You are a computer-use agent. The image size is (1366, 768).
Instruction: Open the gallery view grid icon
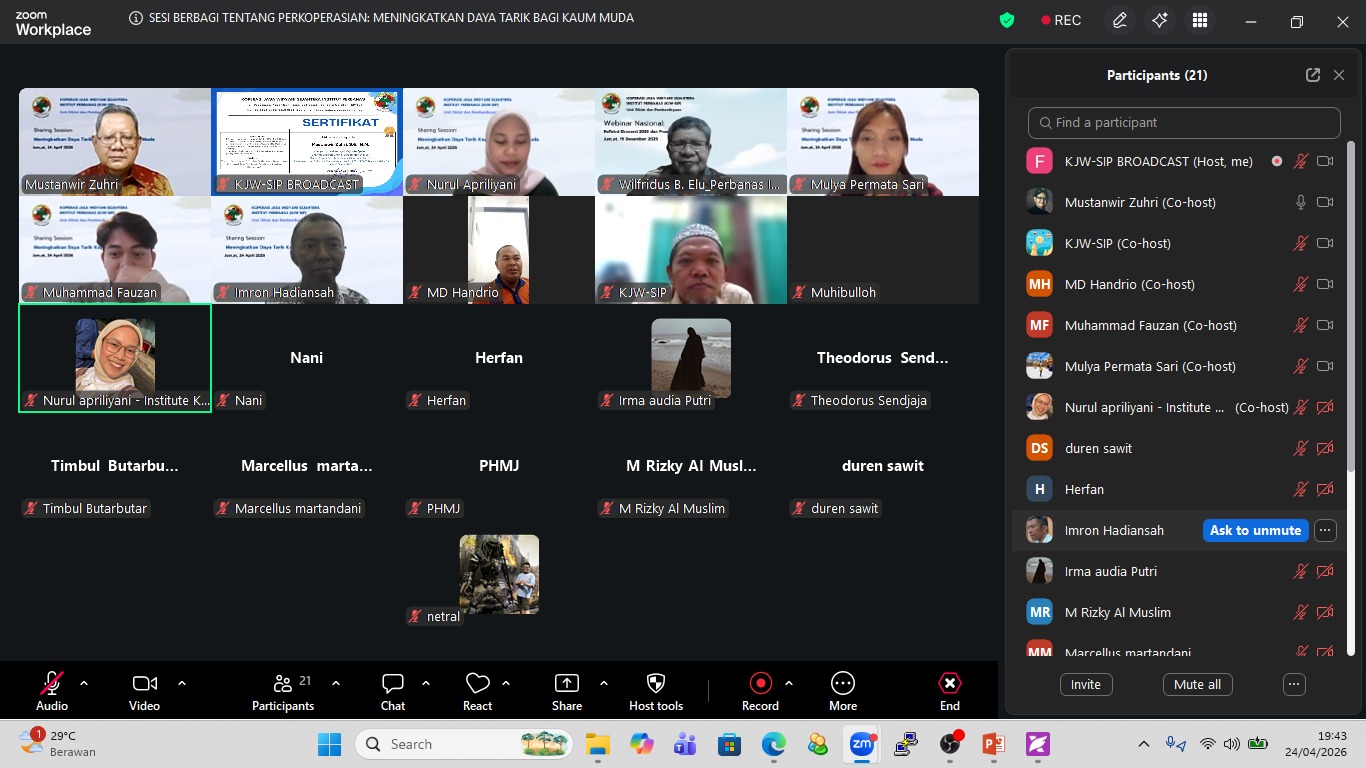coord(1200,21)
